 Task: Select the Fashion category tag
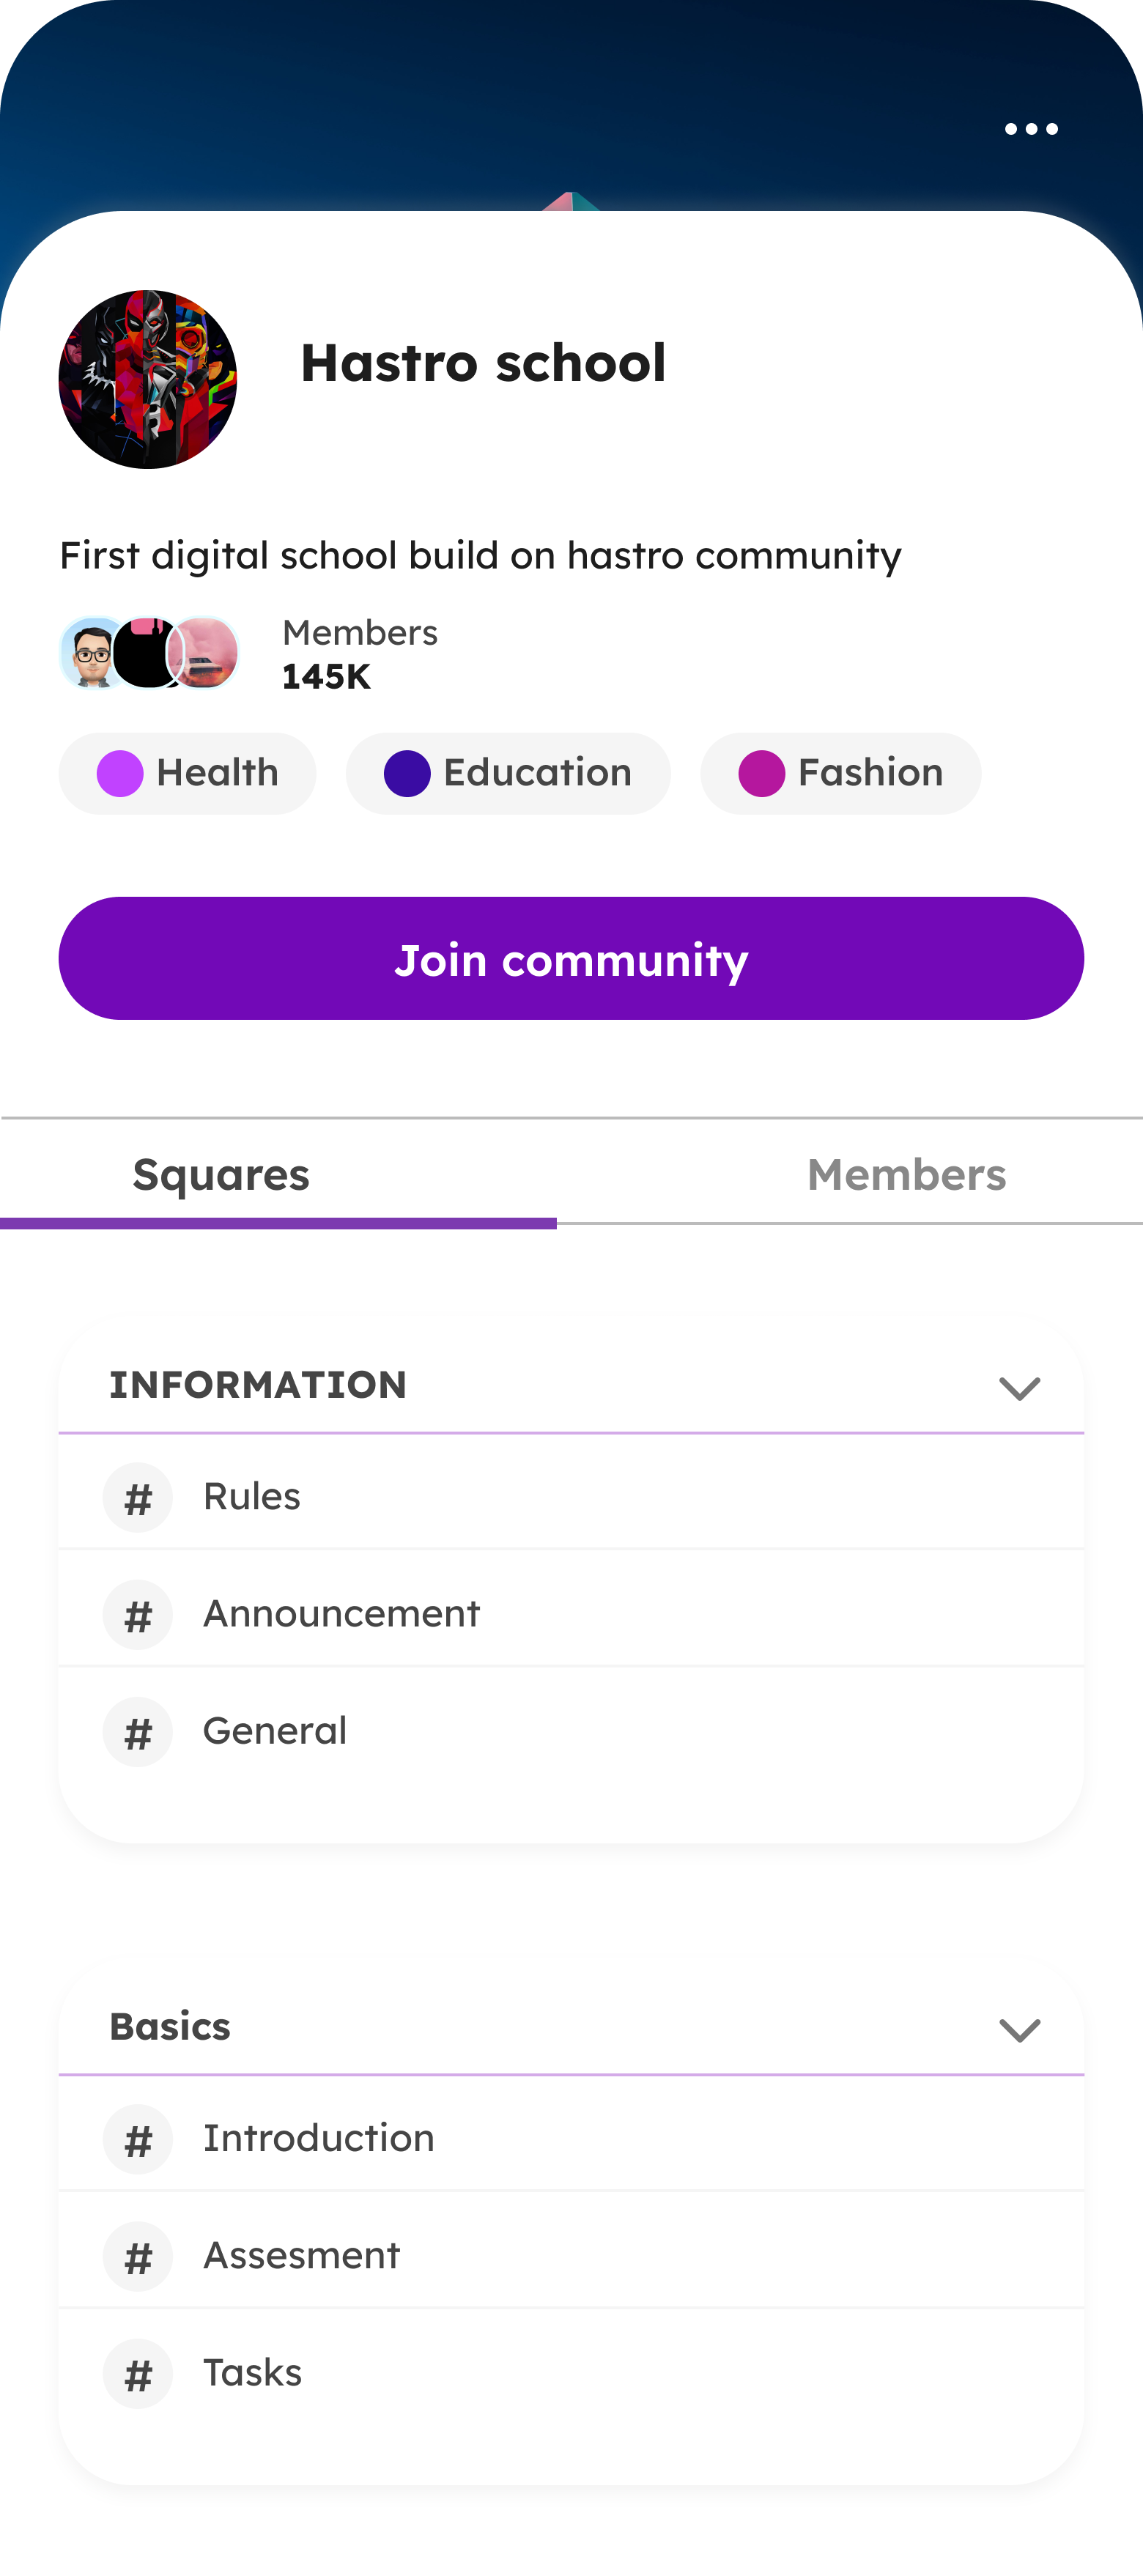[x=840, y=773]
